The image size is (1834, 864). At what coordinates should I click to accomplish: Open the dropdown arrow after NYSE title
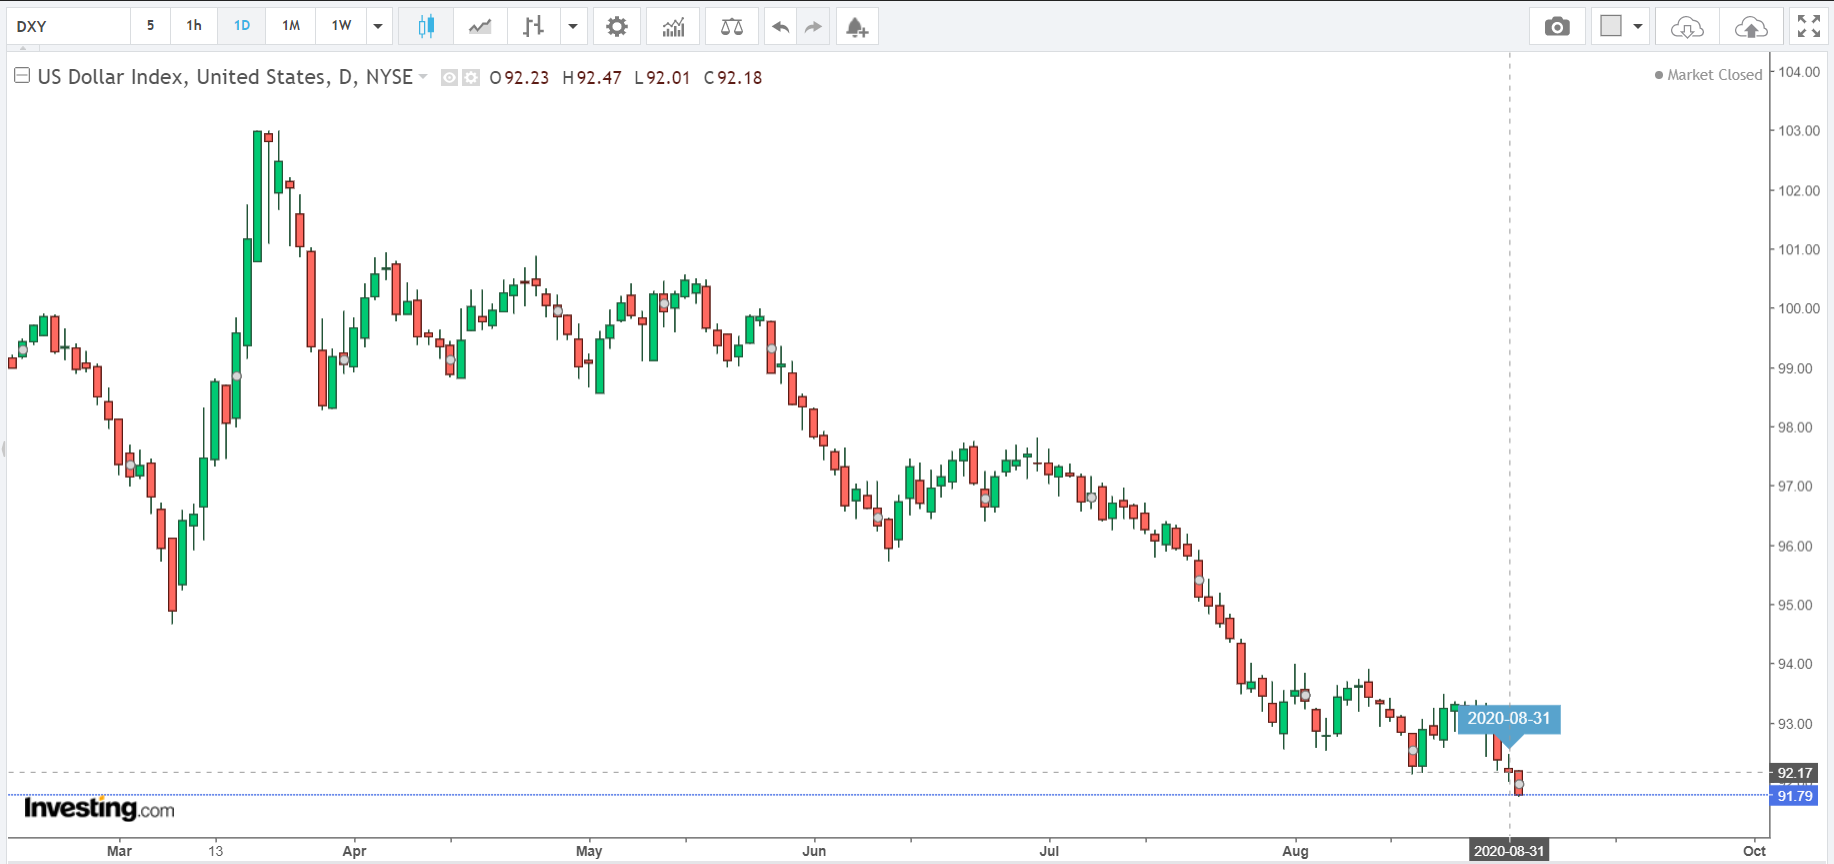click(x=423, y=77)
